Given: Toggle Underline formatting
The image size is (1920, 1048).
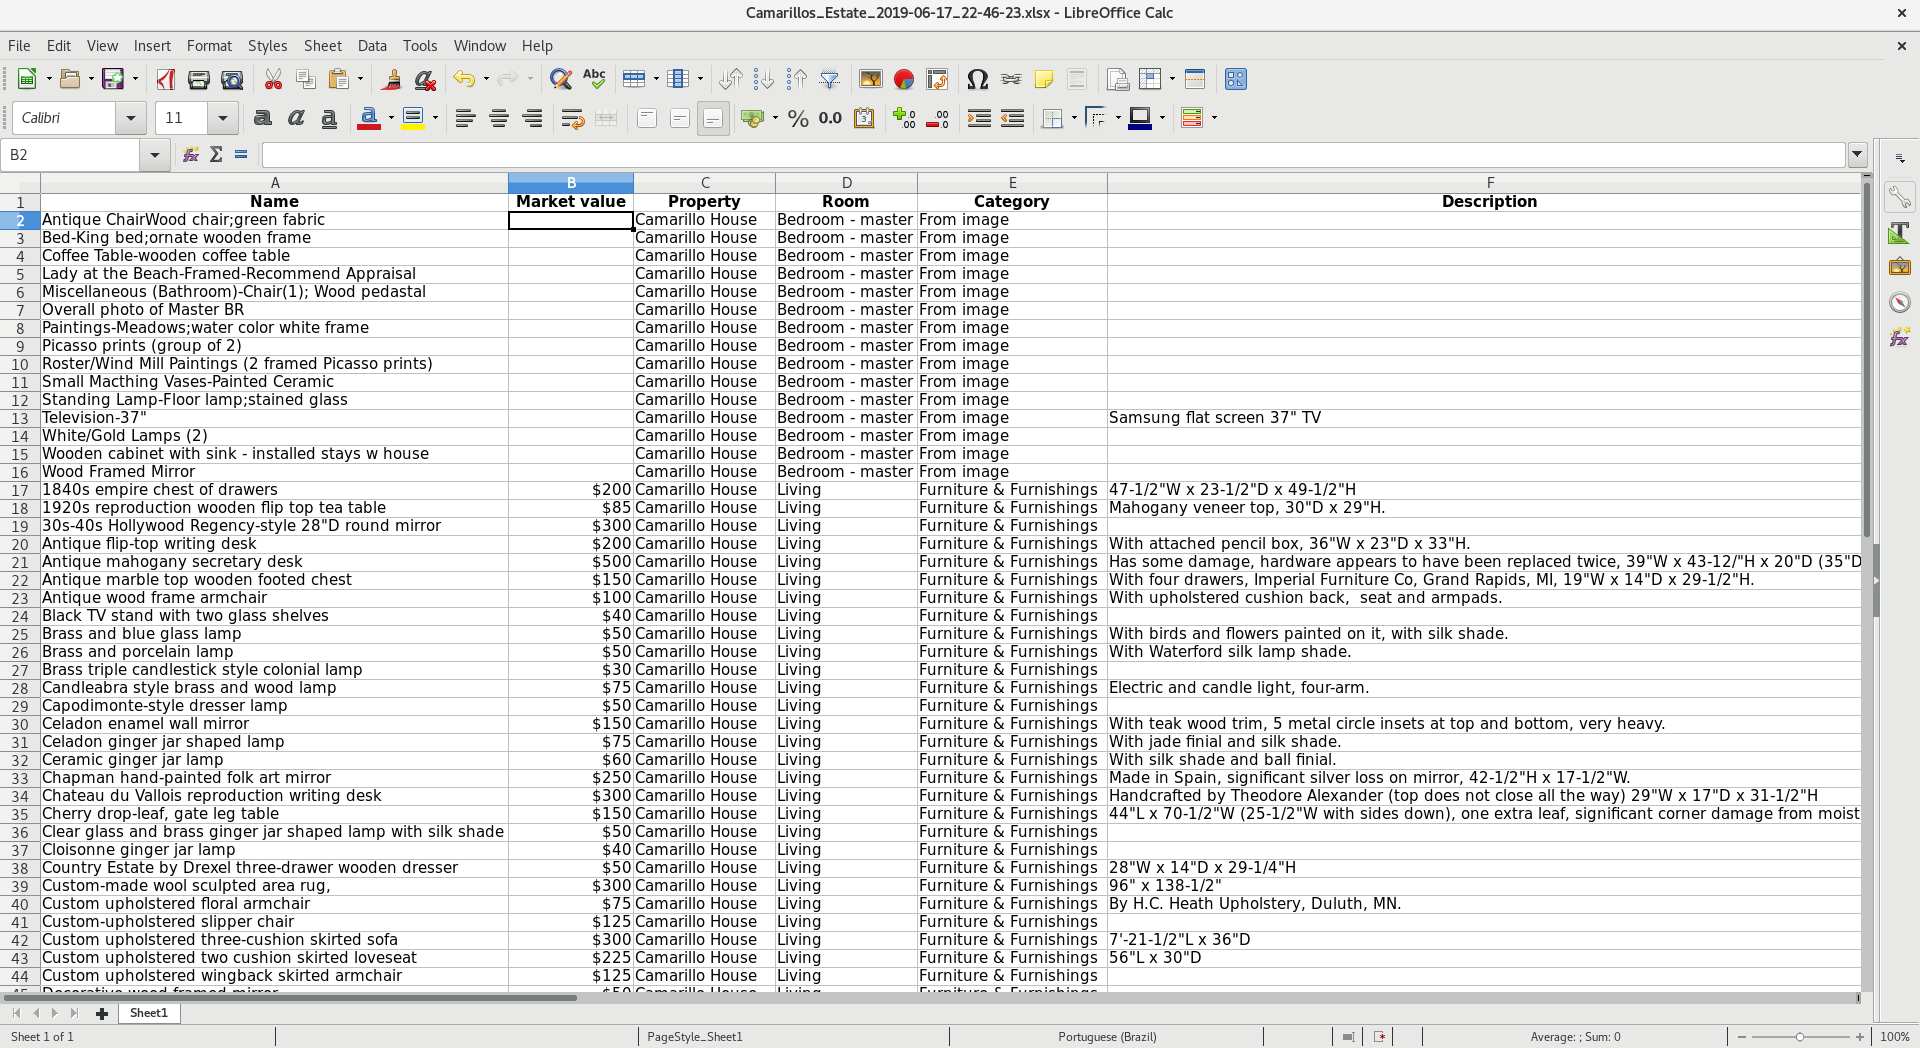Looking at the screenshot, I should coord(329,118).
